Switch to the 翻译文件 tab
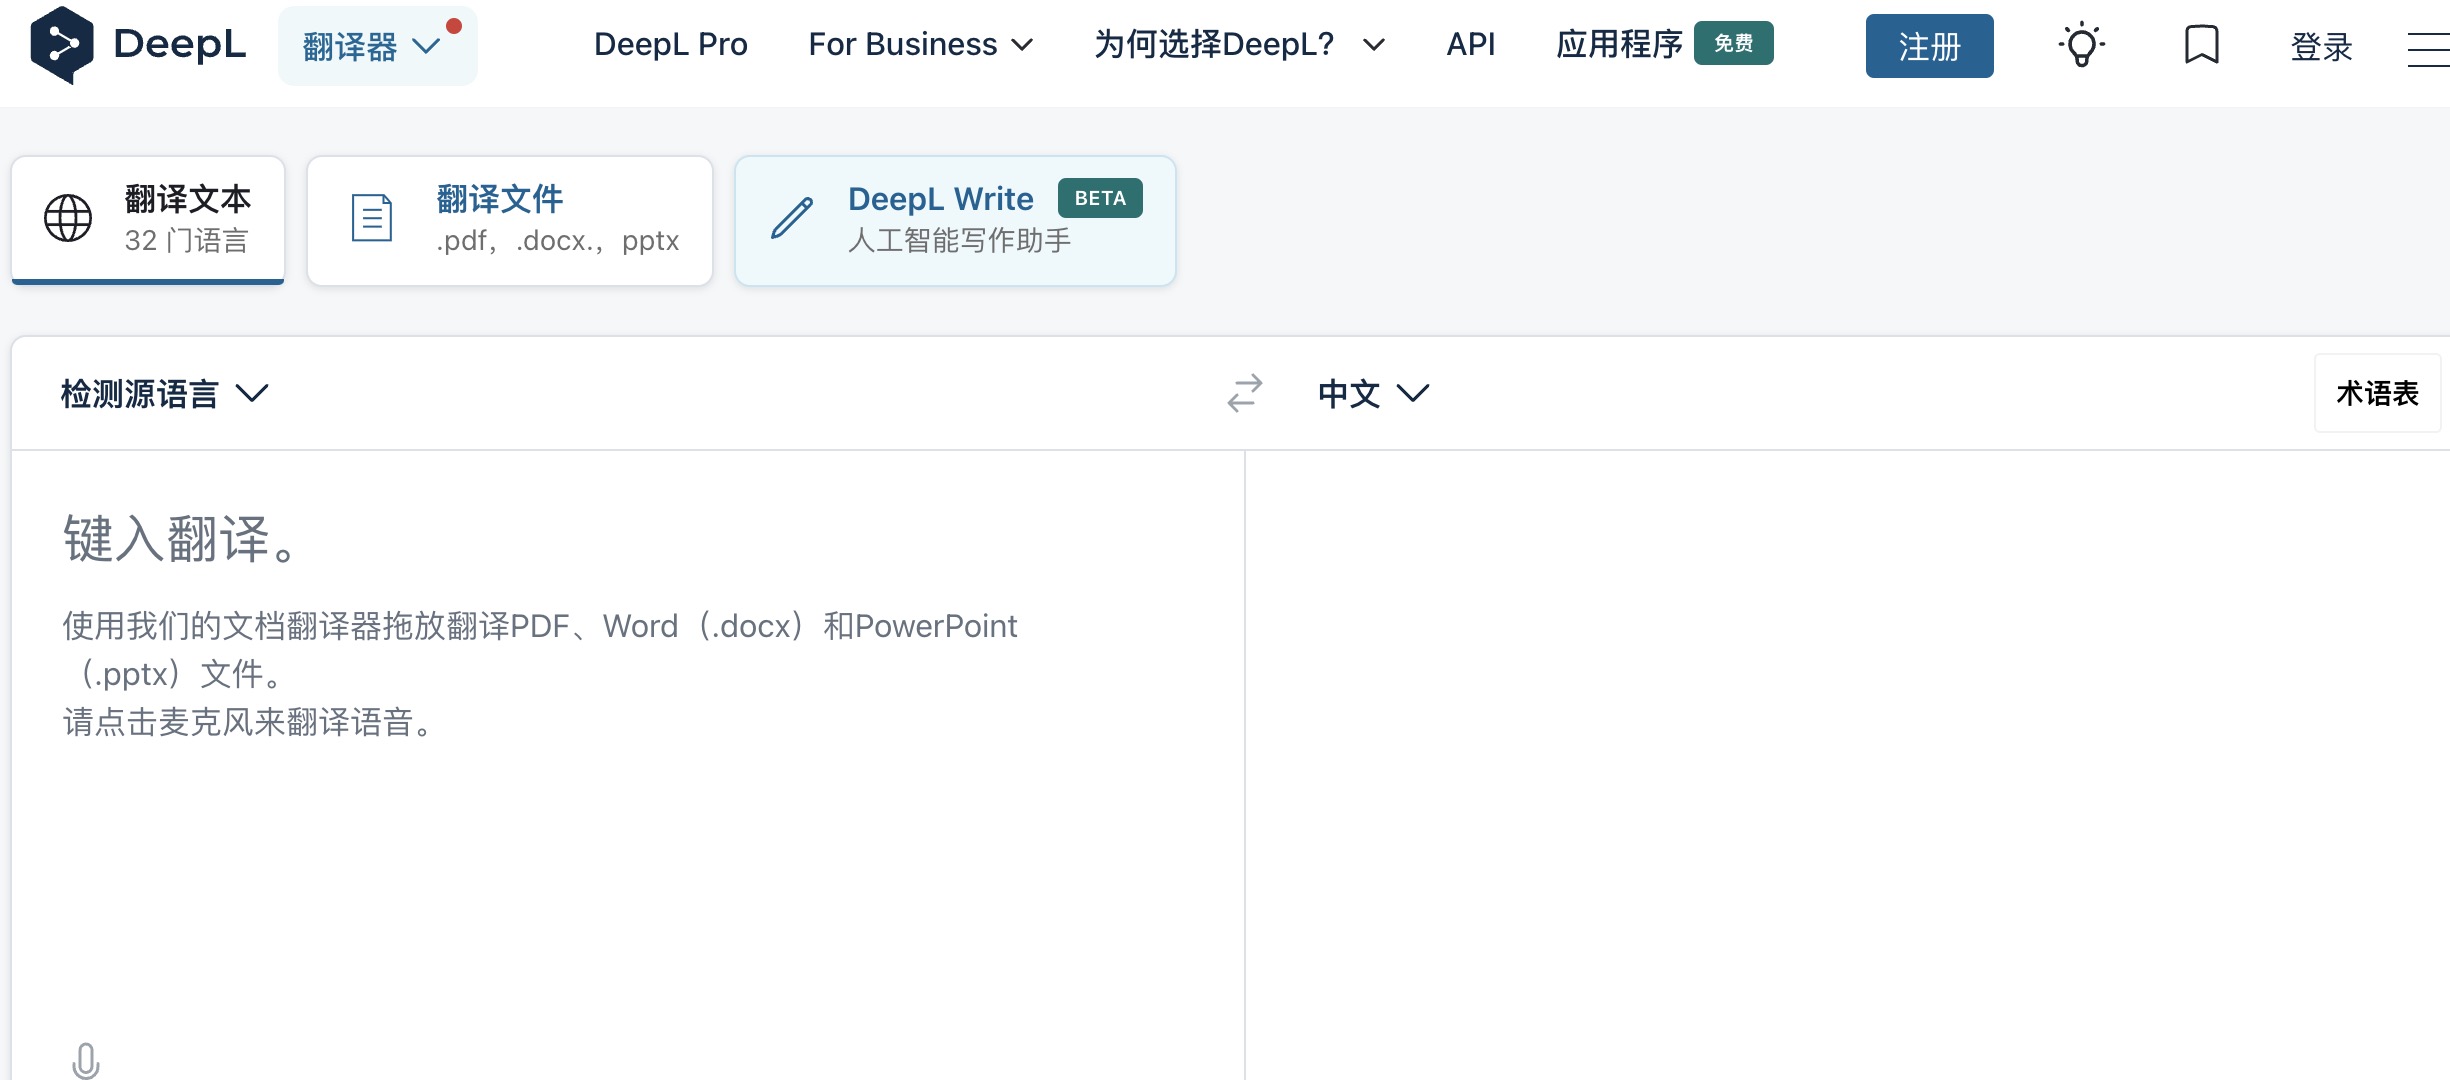Viewport: 2450px width, 1080px height. pyautogui.click(x=509, y=219)
